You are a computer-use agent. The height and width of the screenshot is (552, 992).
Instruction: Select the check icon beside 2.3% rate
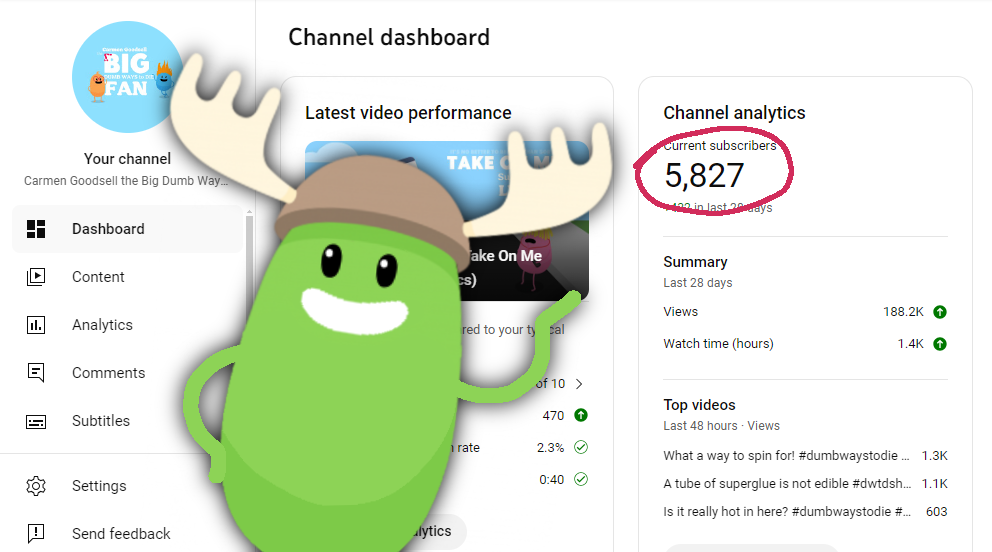pyautogui.click(x=581, y=448)
